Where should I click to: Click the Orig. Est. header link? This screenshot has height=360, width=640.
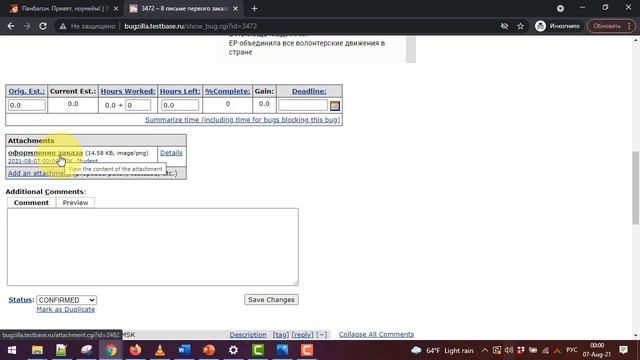(27, 91)
